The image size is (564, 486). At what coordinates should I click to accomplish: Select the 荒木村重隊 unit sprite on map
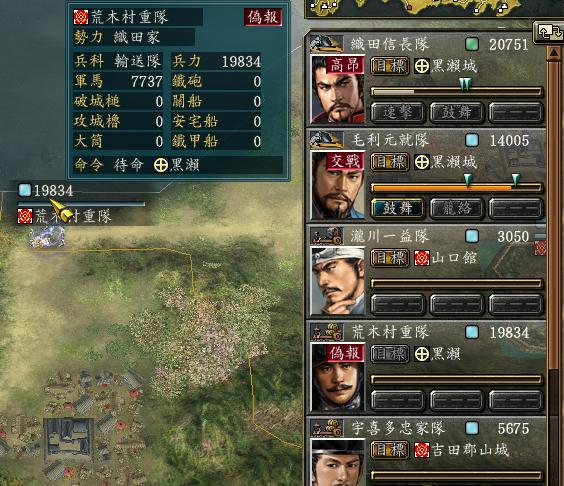[47, 237]
